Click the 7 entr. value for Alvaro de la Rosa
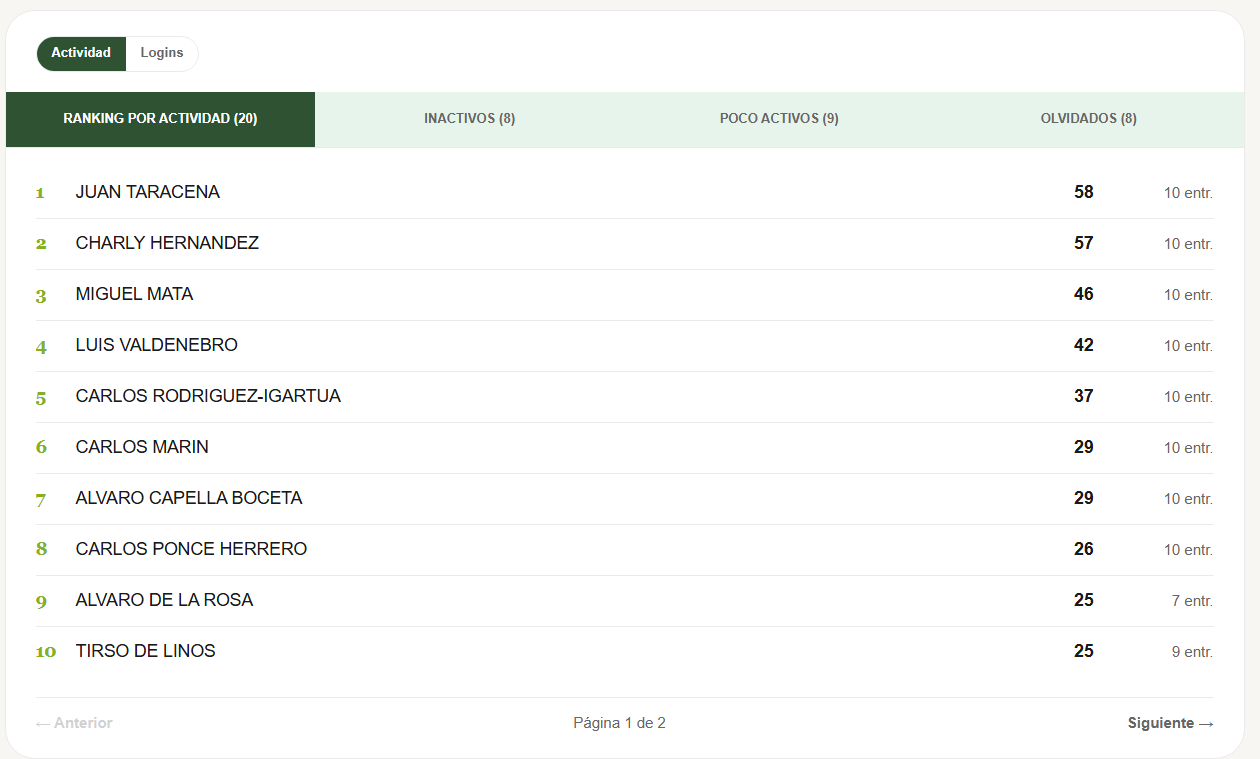 [x=1192, y=601]
